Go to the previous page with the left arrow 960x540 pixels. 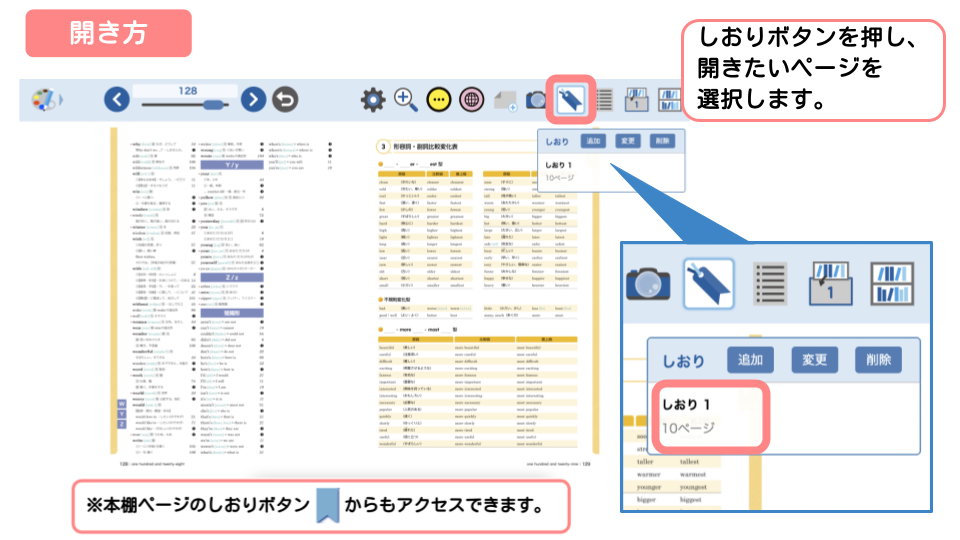(117, 100)
